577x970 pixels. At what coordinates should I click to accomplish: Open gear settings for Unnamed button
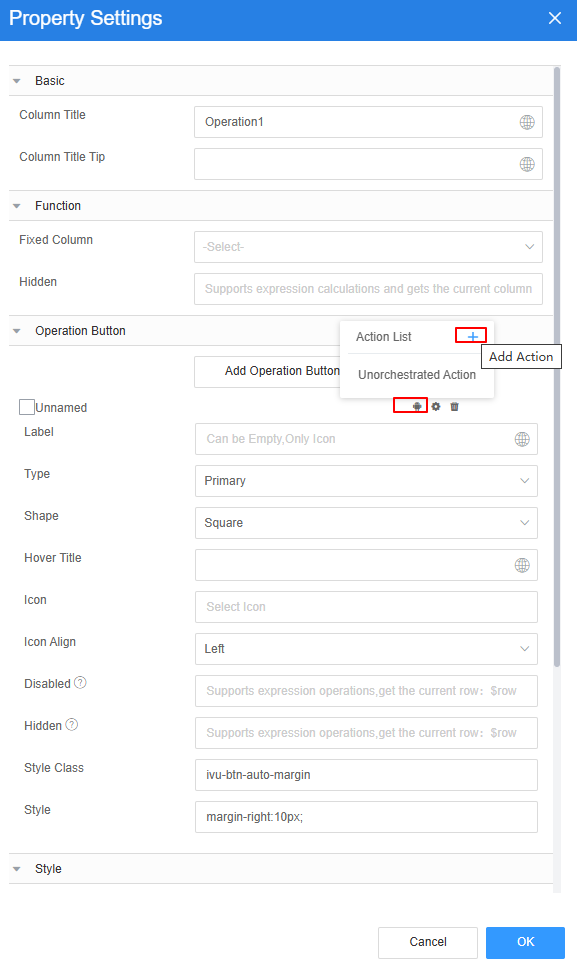pyautogui.click(x=436, y=406)
